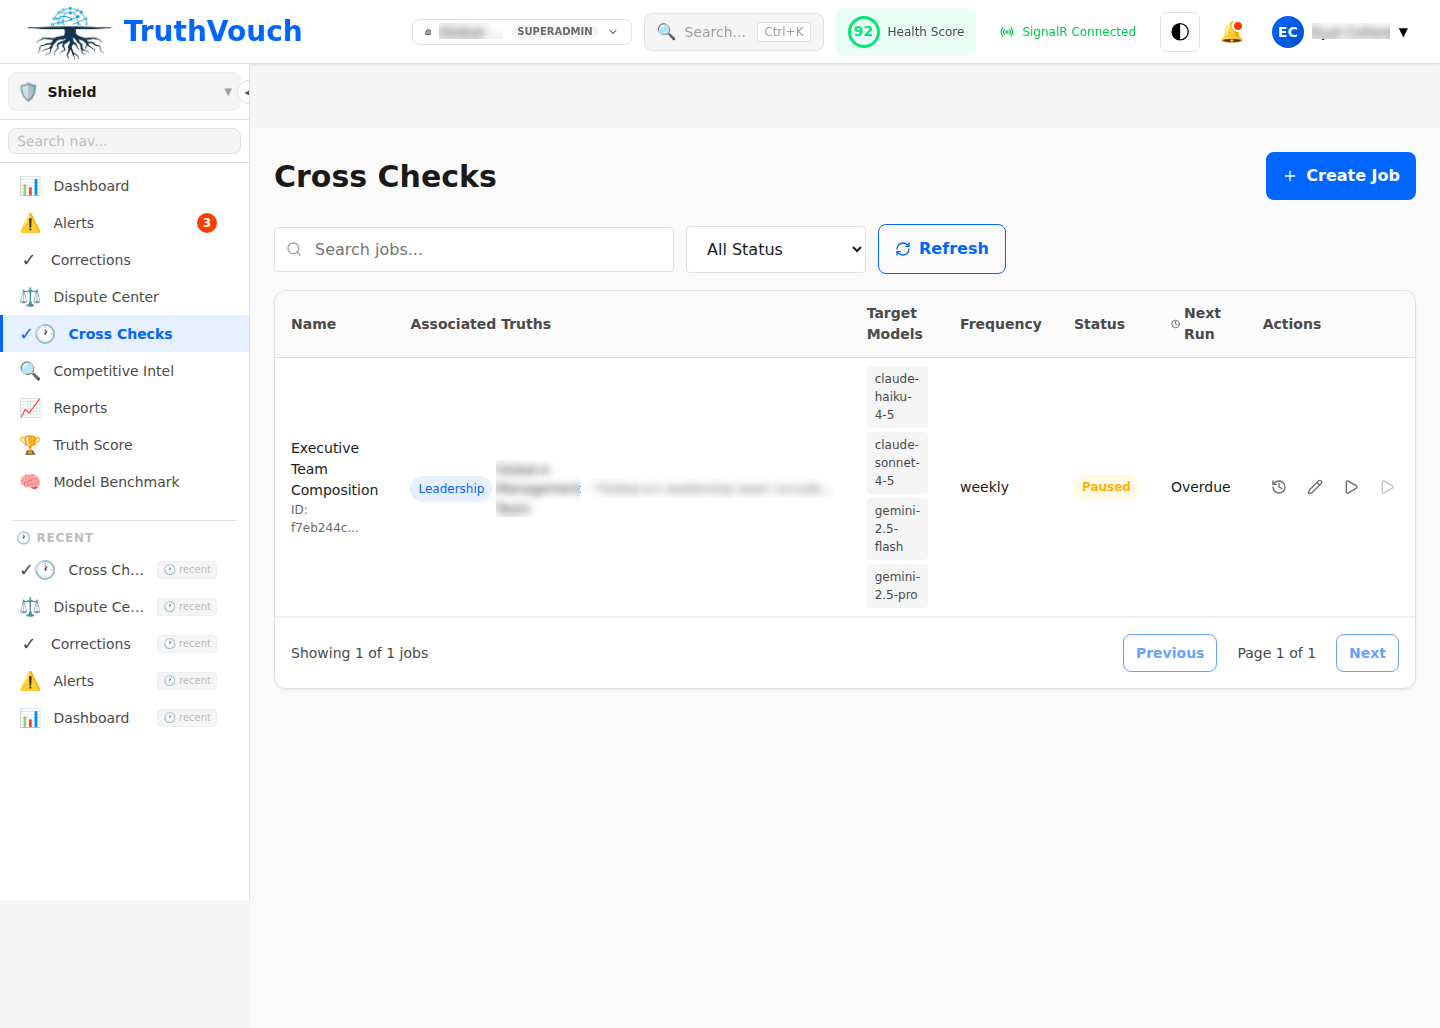Open the Truth Score page

tap(91, 444)
